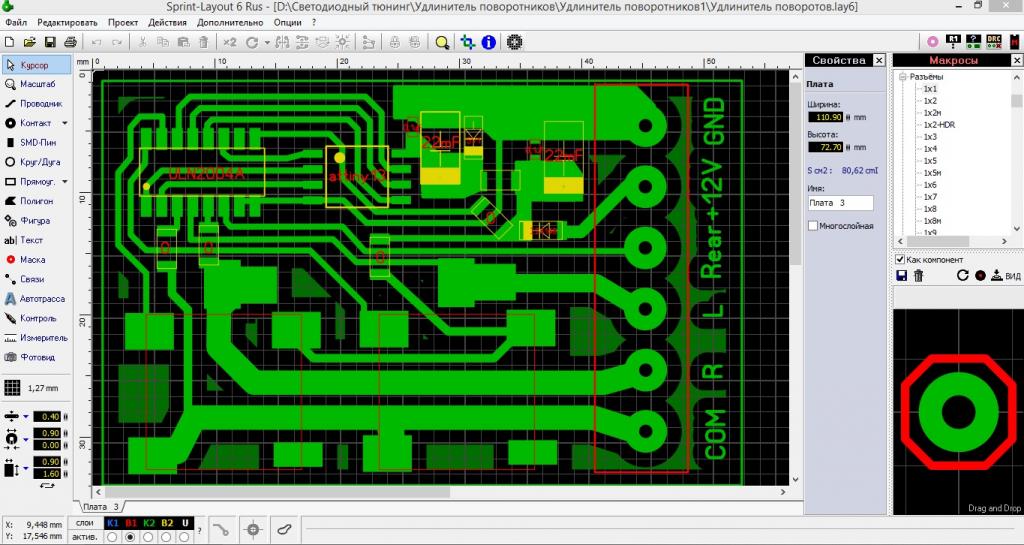Click the teal crop-shaped toolbar icon
Screen dimensions: 1024x545
point(468,42)
